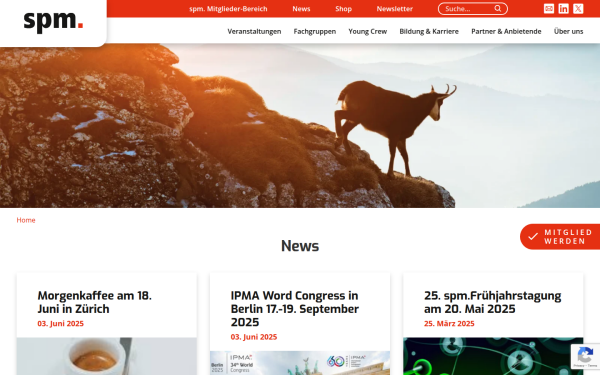
Task: Open the Newsletter link
Action: [x=395, y=9]
